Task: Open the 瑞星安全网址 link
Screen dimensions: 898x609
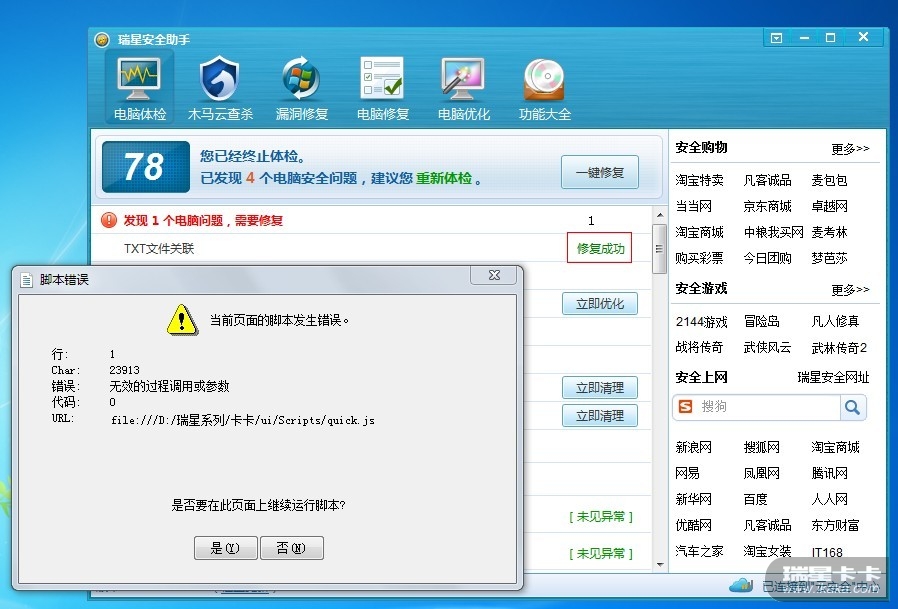Action: pos(833,378)
